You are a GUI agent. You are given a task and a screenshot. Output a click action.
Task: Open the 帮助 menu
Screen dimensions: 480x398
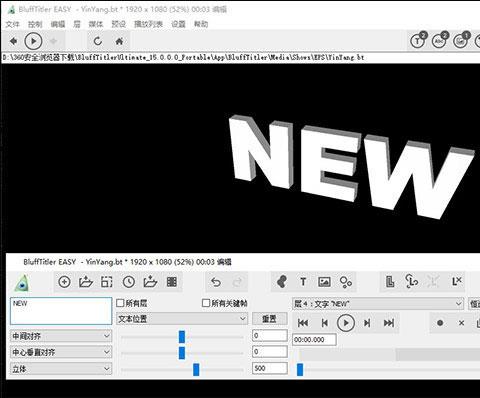coord(201,24)
